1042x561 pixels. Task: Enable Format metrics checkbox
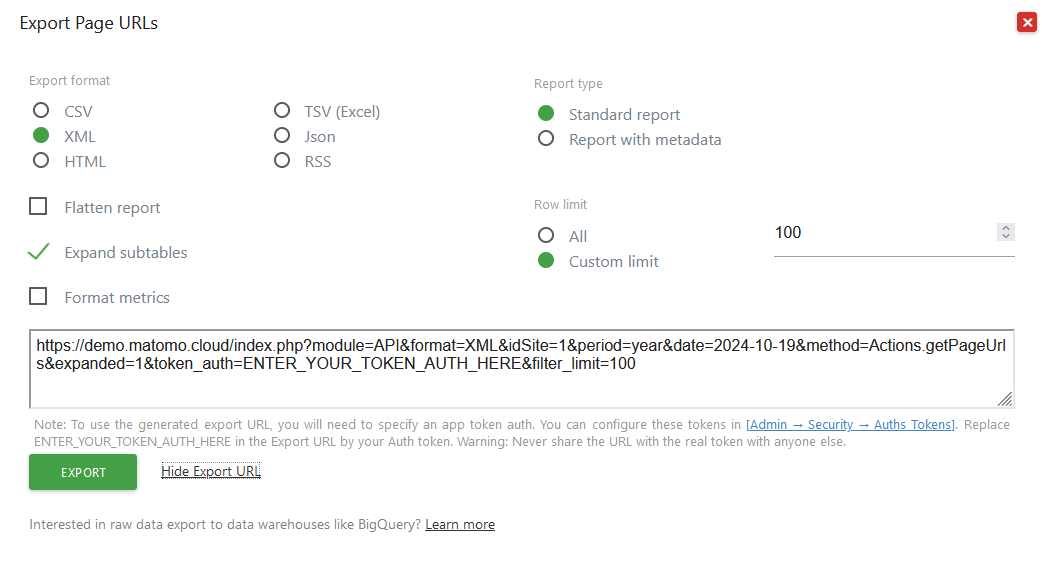(39, 297)
